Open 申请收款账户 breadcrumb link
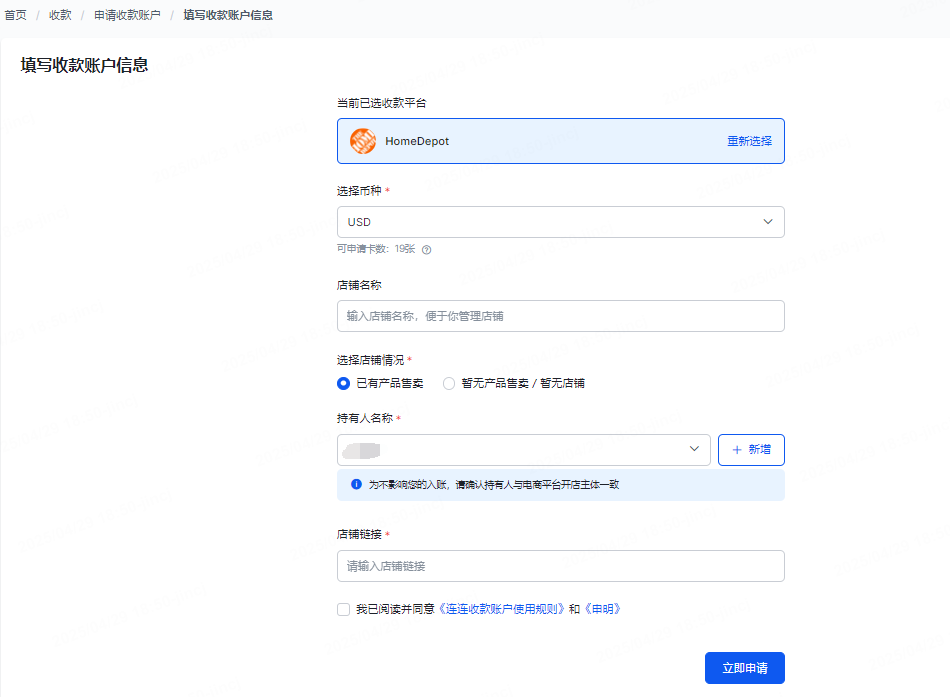The image size is (950, 697). (127, 15)
